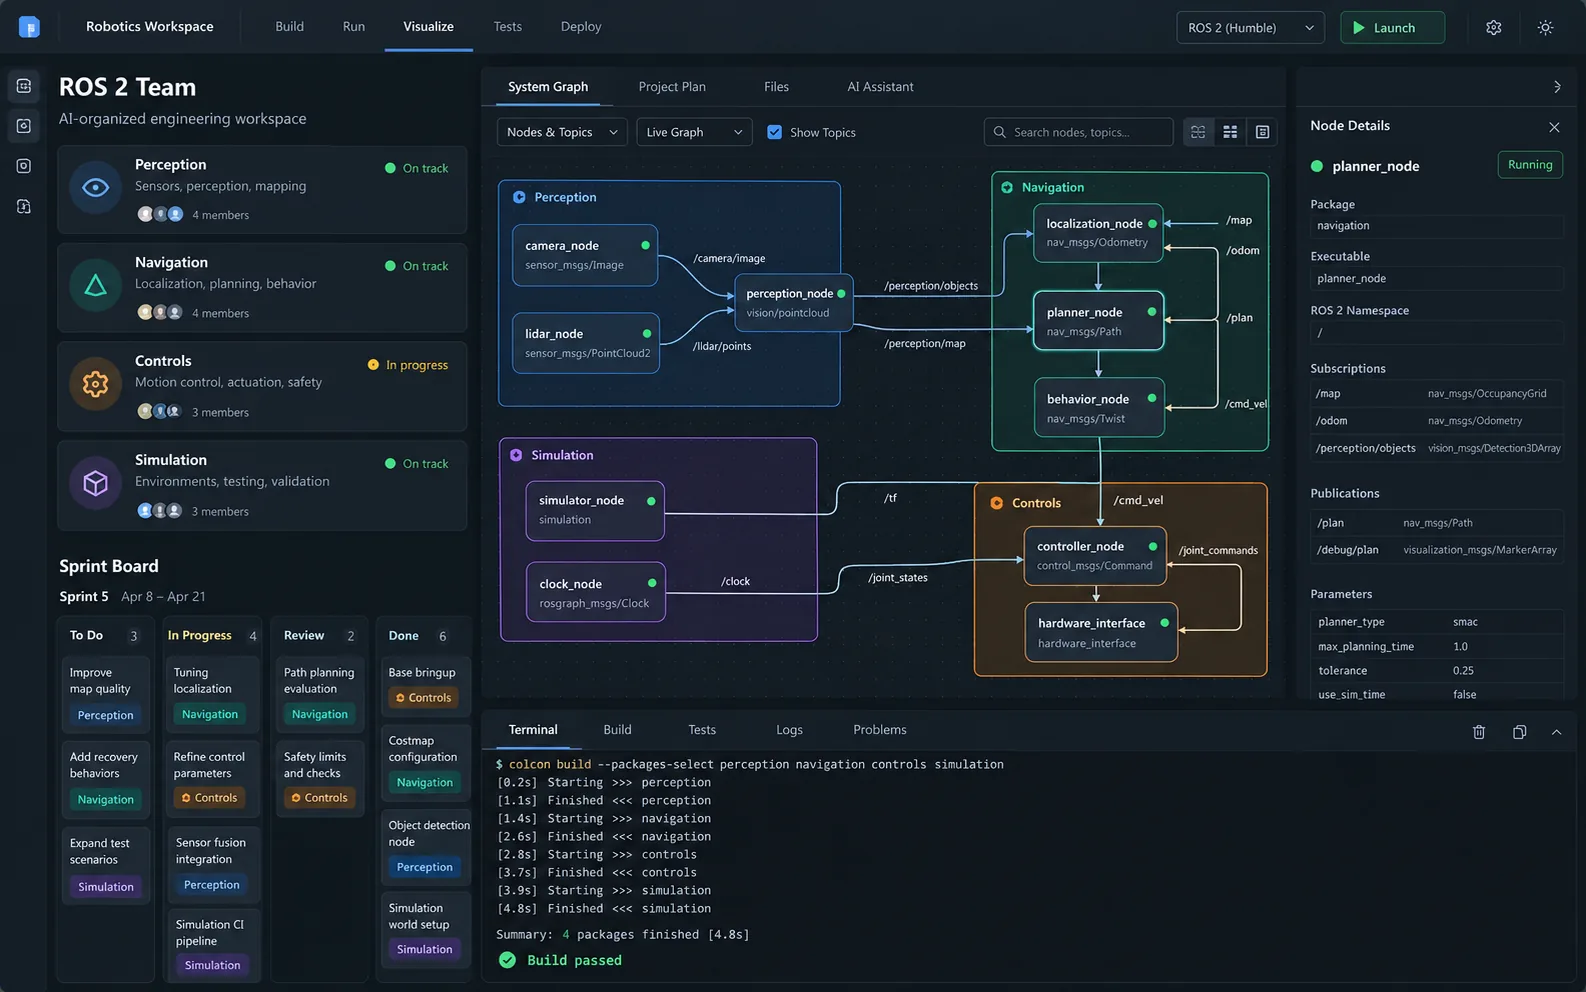Screen dimensions: 1586x992
Task: Click the In Progress column header
Action: point(212,636)
